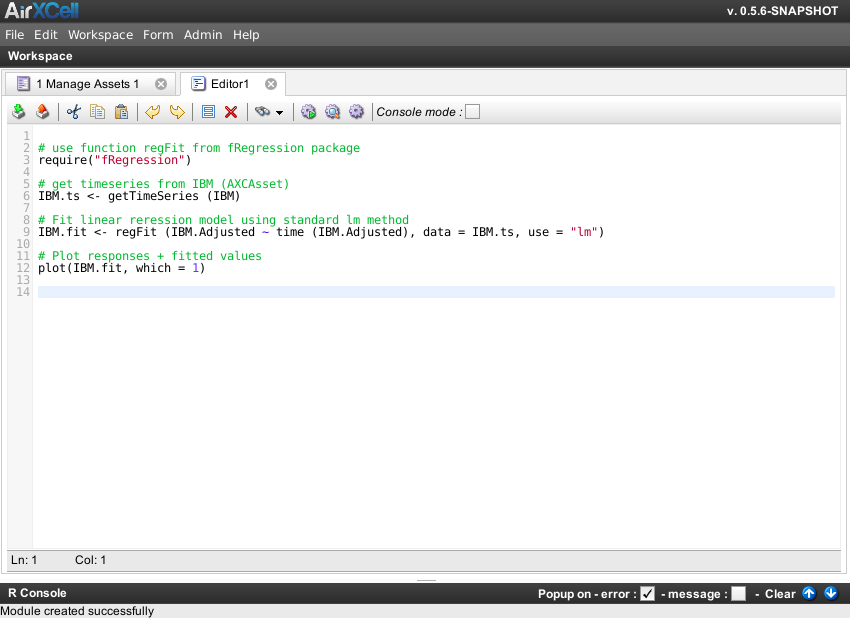
Task: Click the 'Module created successfully' console message
Action: (x=77, y=611)
